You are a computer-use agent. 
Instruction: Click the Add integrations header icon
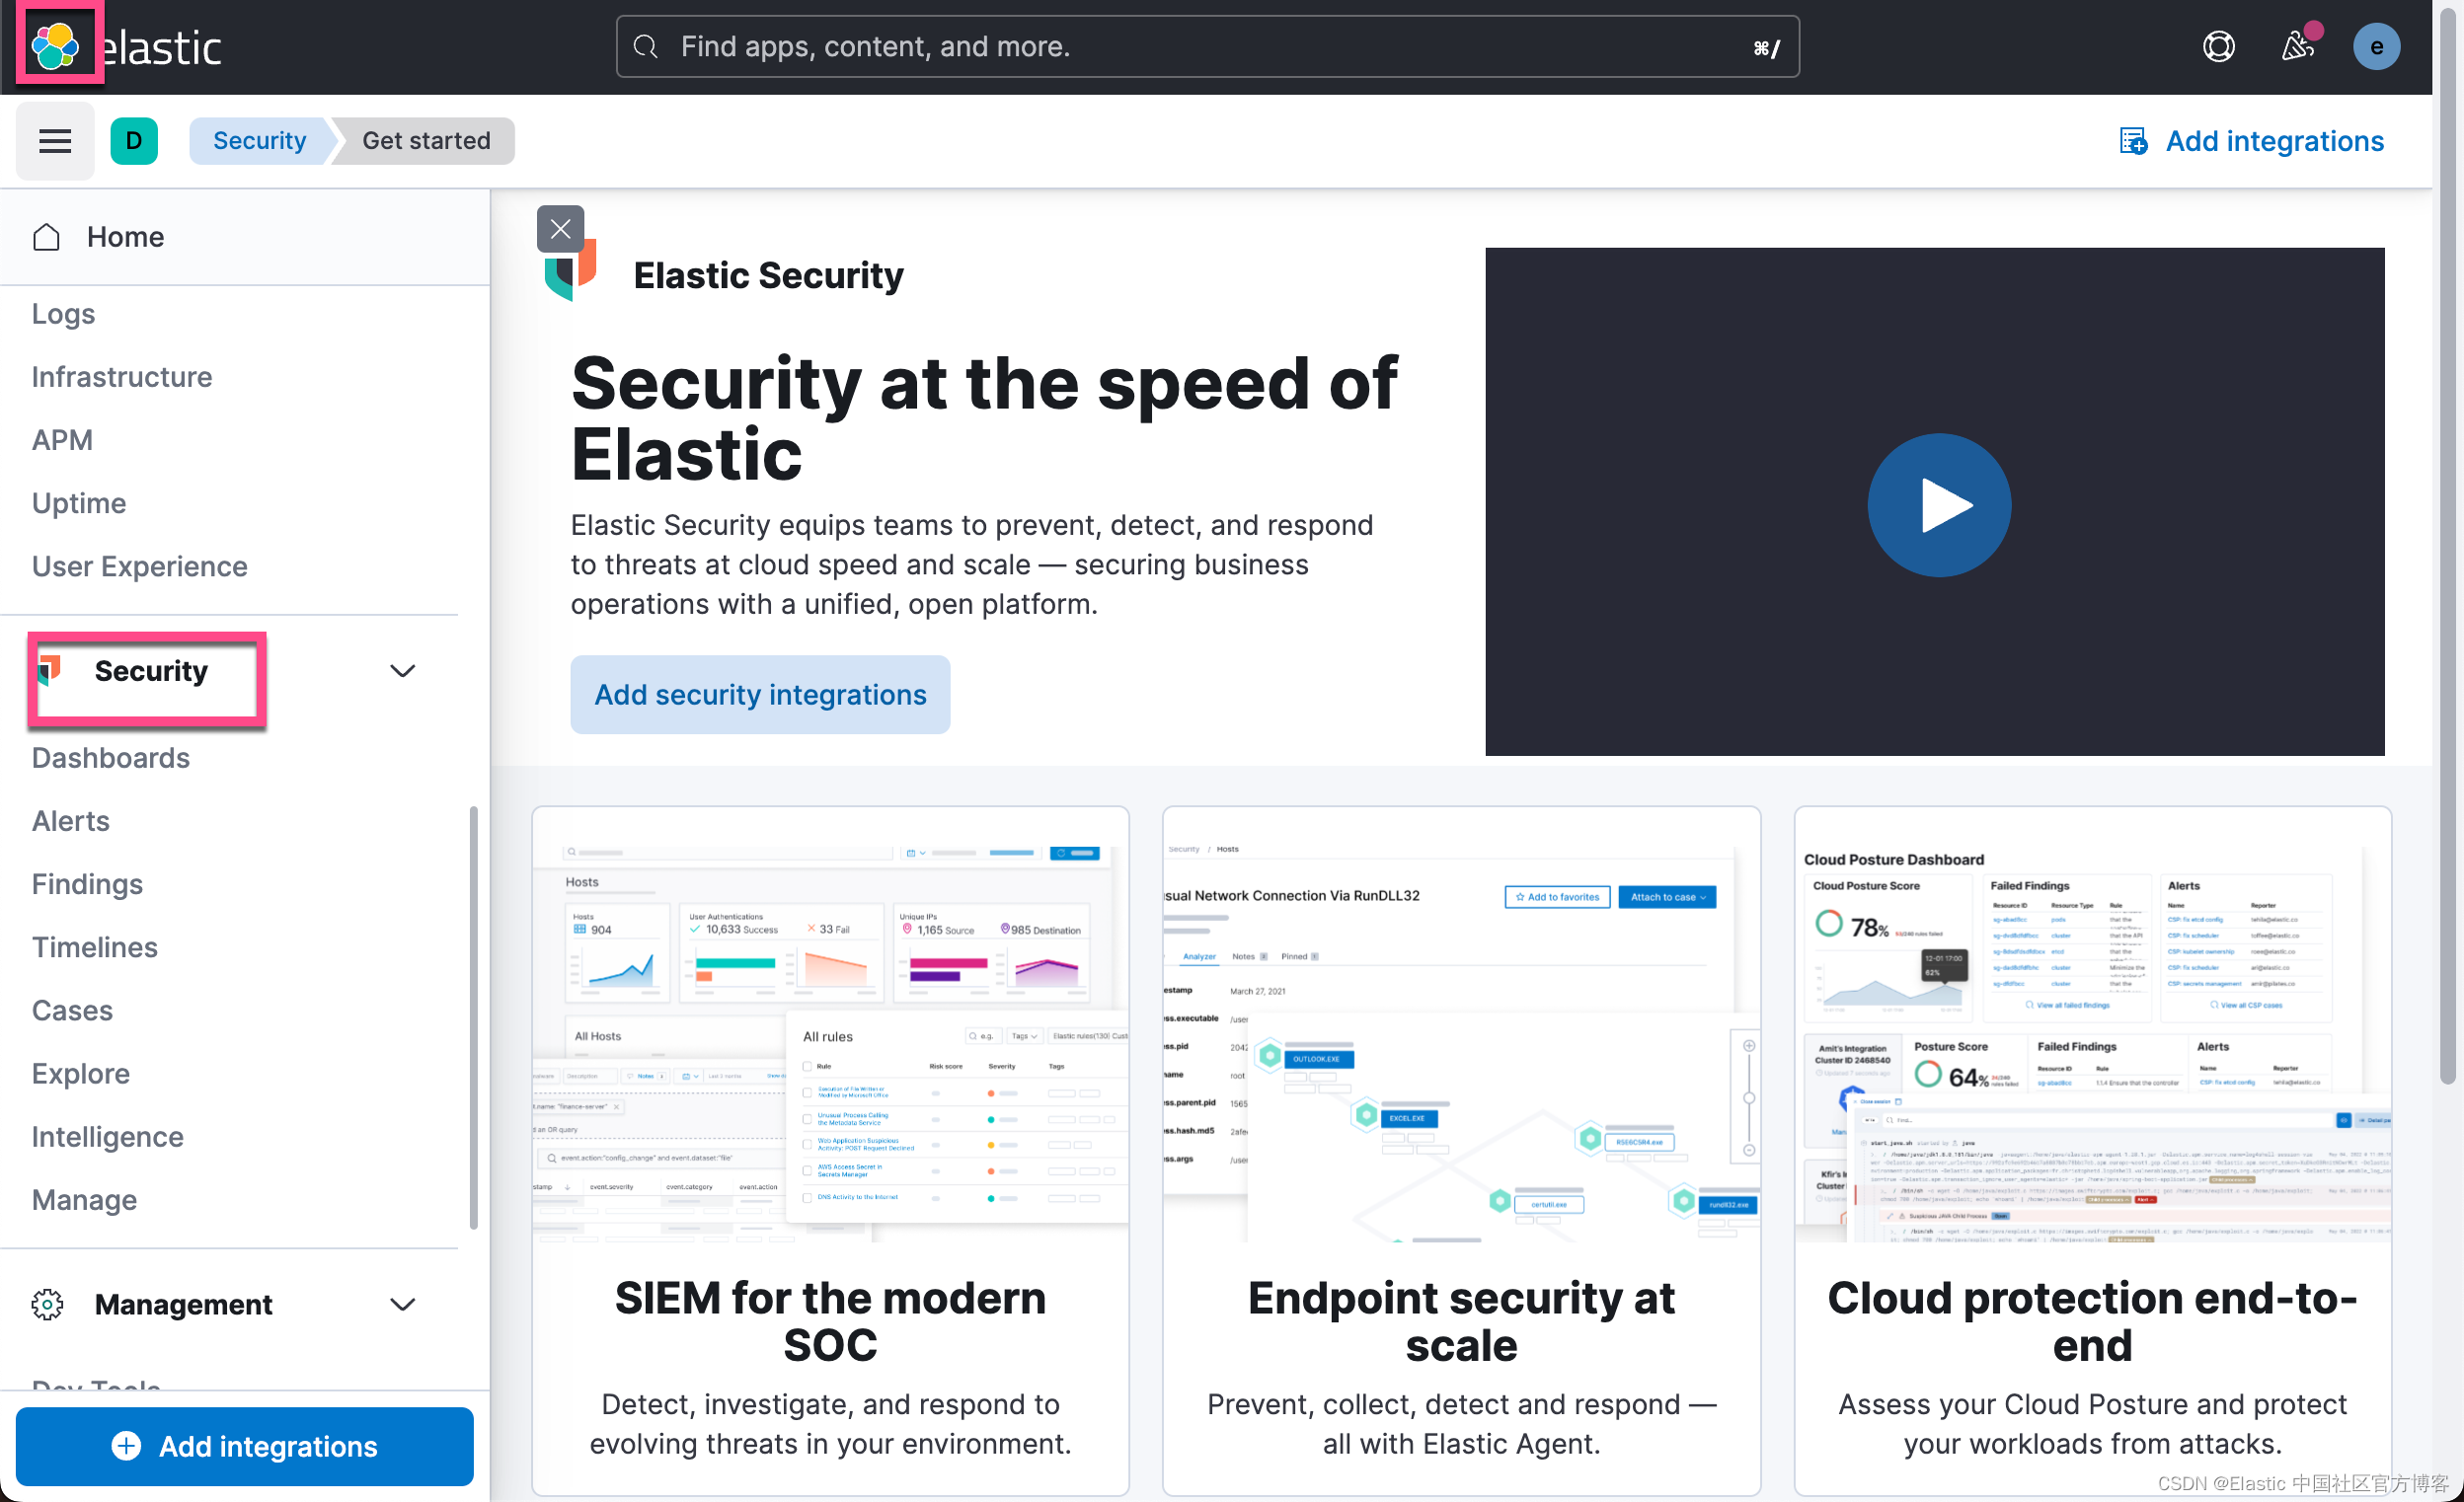[2133, 141]
